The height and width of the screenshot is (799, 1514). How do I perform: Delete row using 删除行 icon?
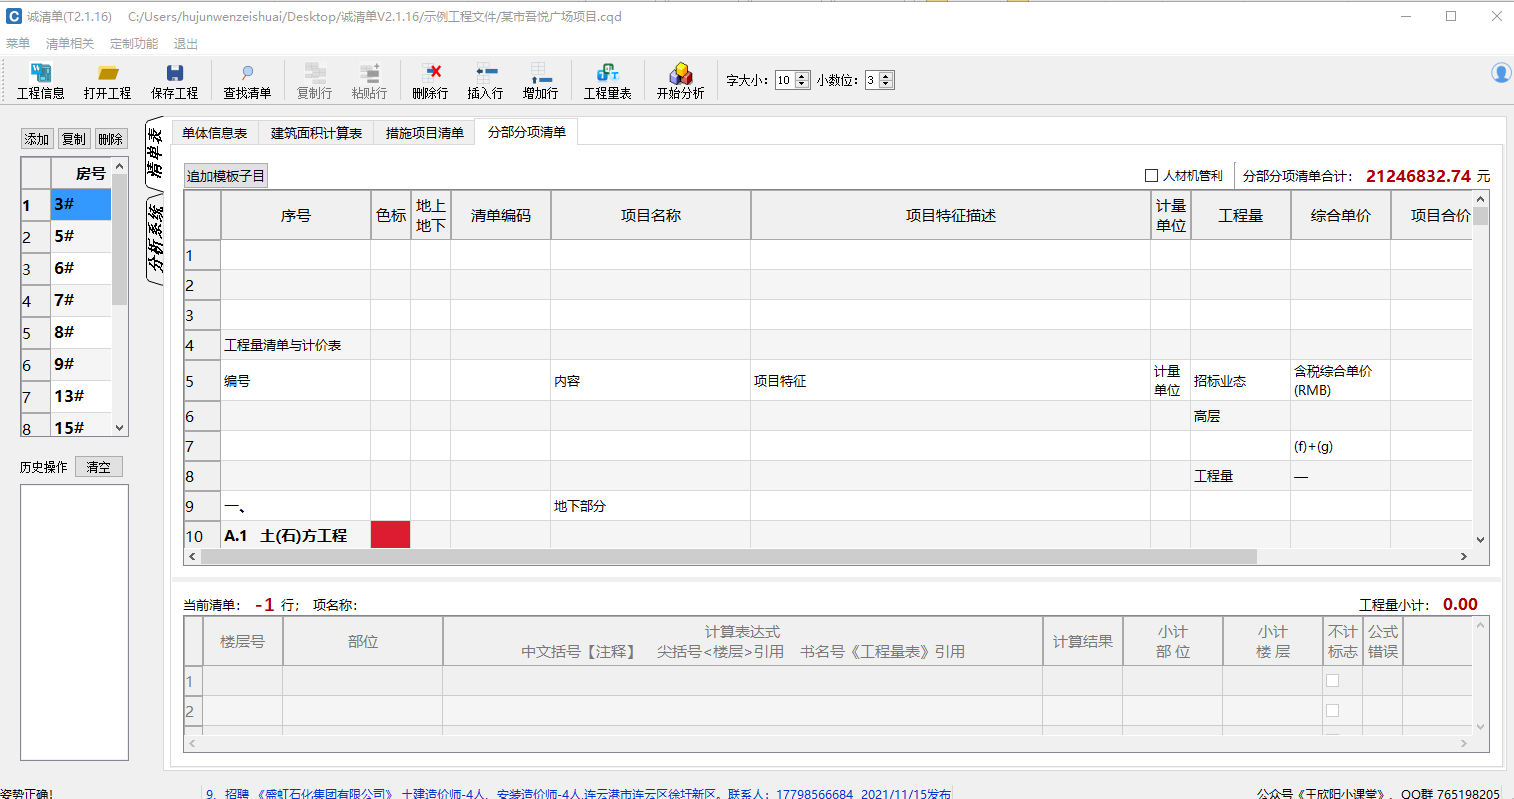coord(430,80)
